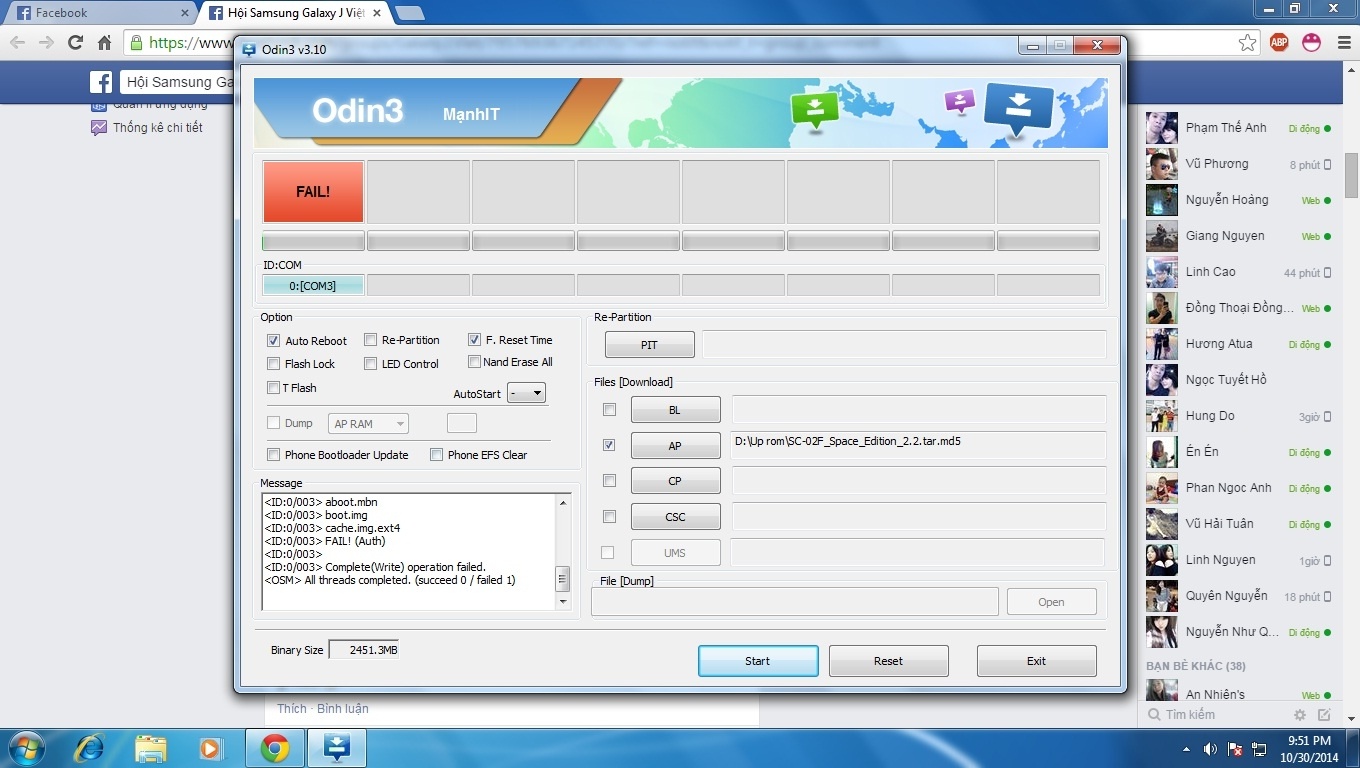1360x768 pixels.
Task: Open Internet Explorer from taskbar
Action: pos(90,748)
